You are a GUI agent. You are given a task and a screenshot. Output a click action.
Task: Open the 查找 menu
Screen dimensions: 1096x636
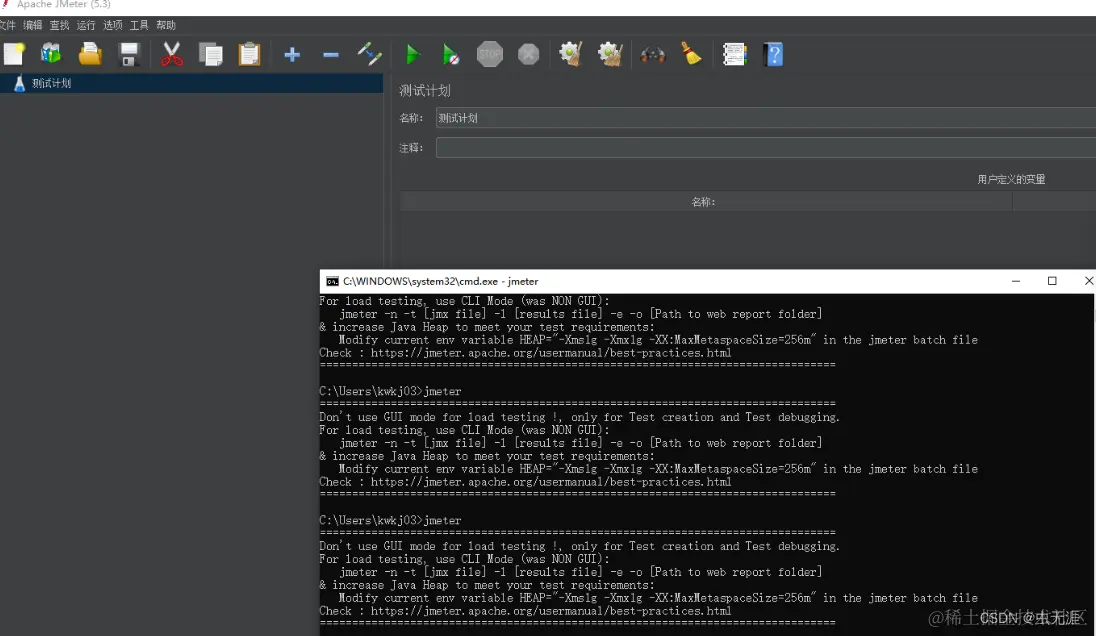[x=59, y=25]
